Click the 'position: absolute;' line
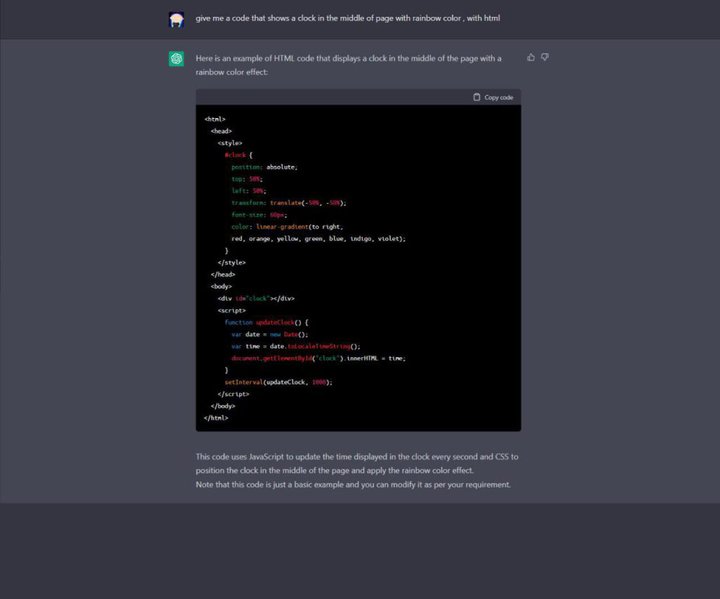The height and width of the screenshot is (599, 720). [x=264, y=167]
